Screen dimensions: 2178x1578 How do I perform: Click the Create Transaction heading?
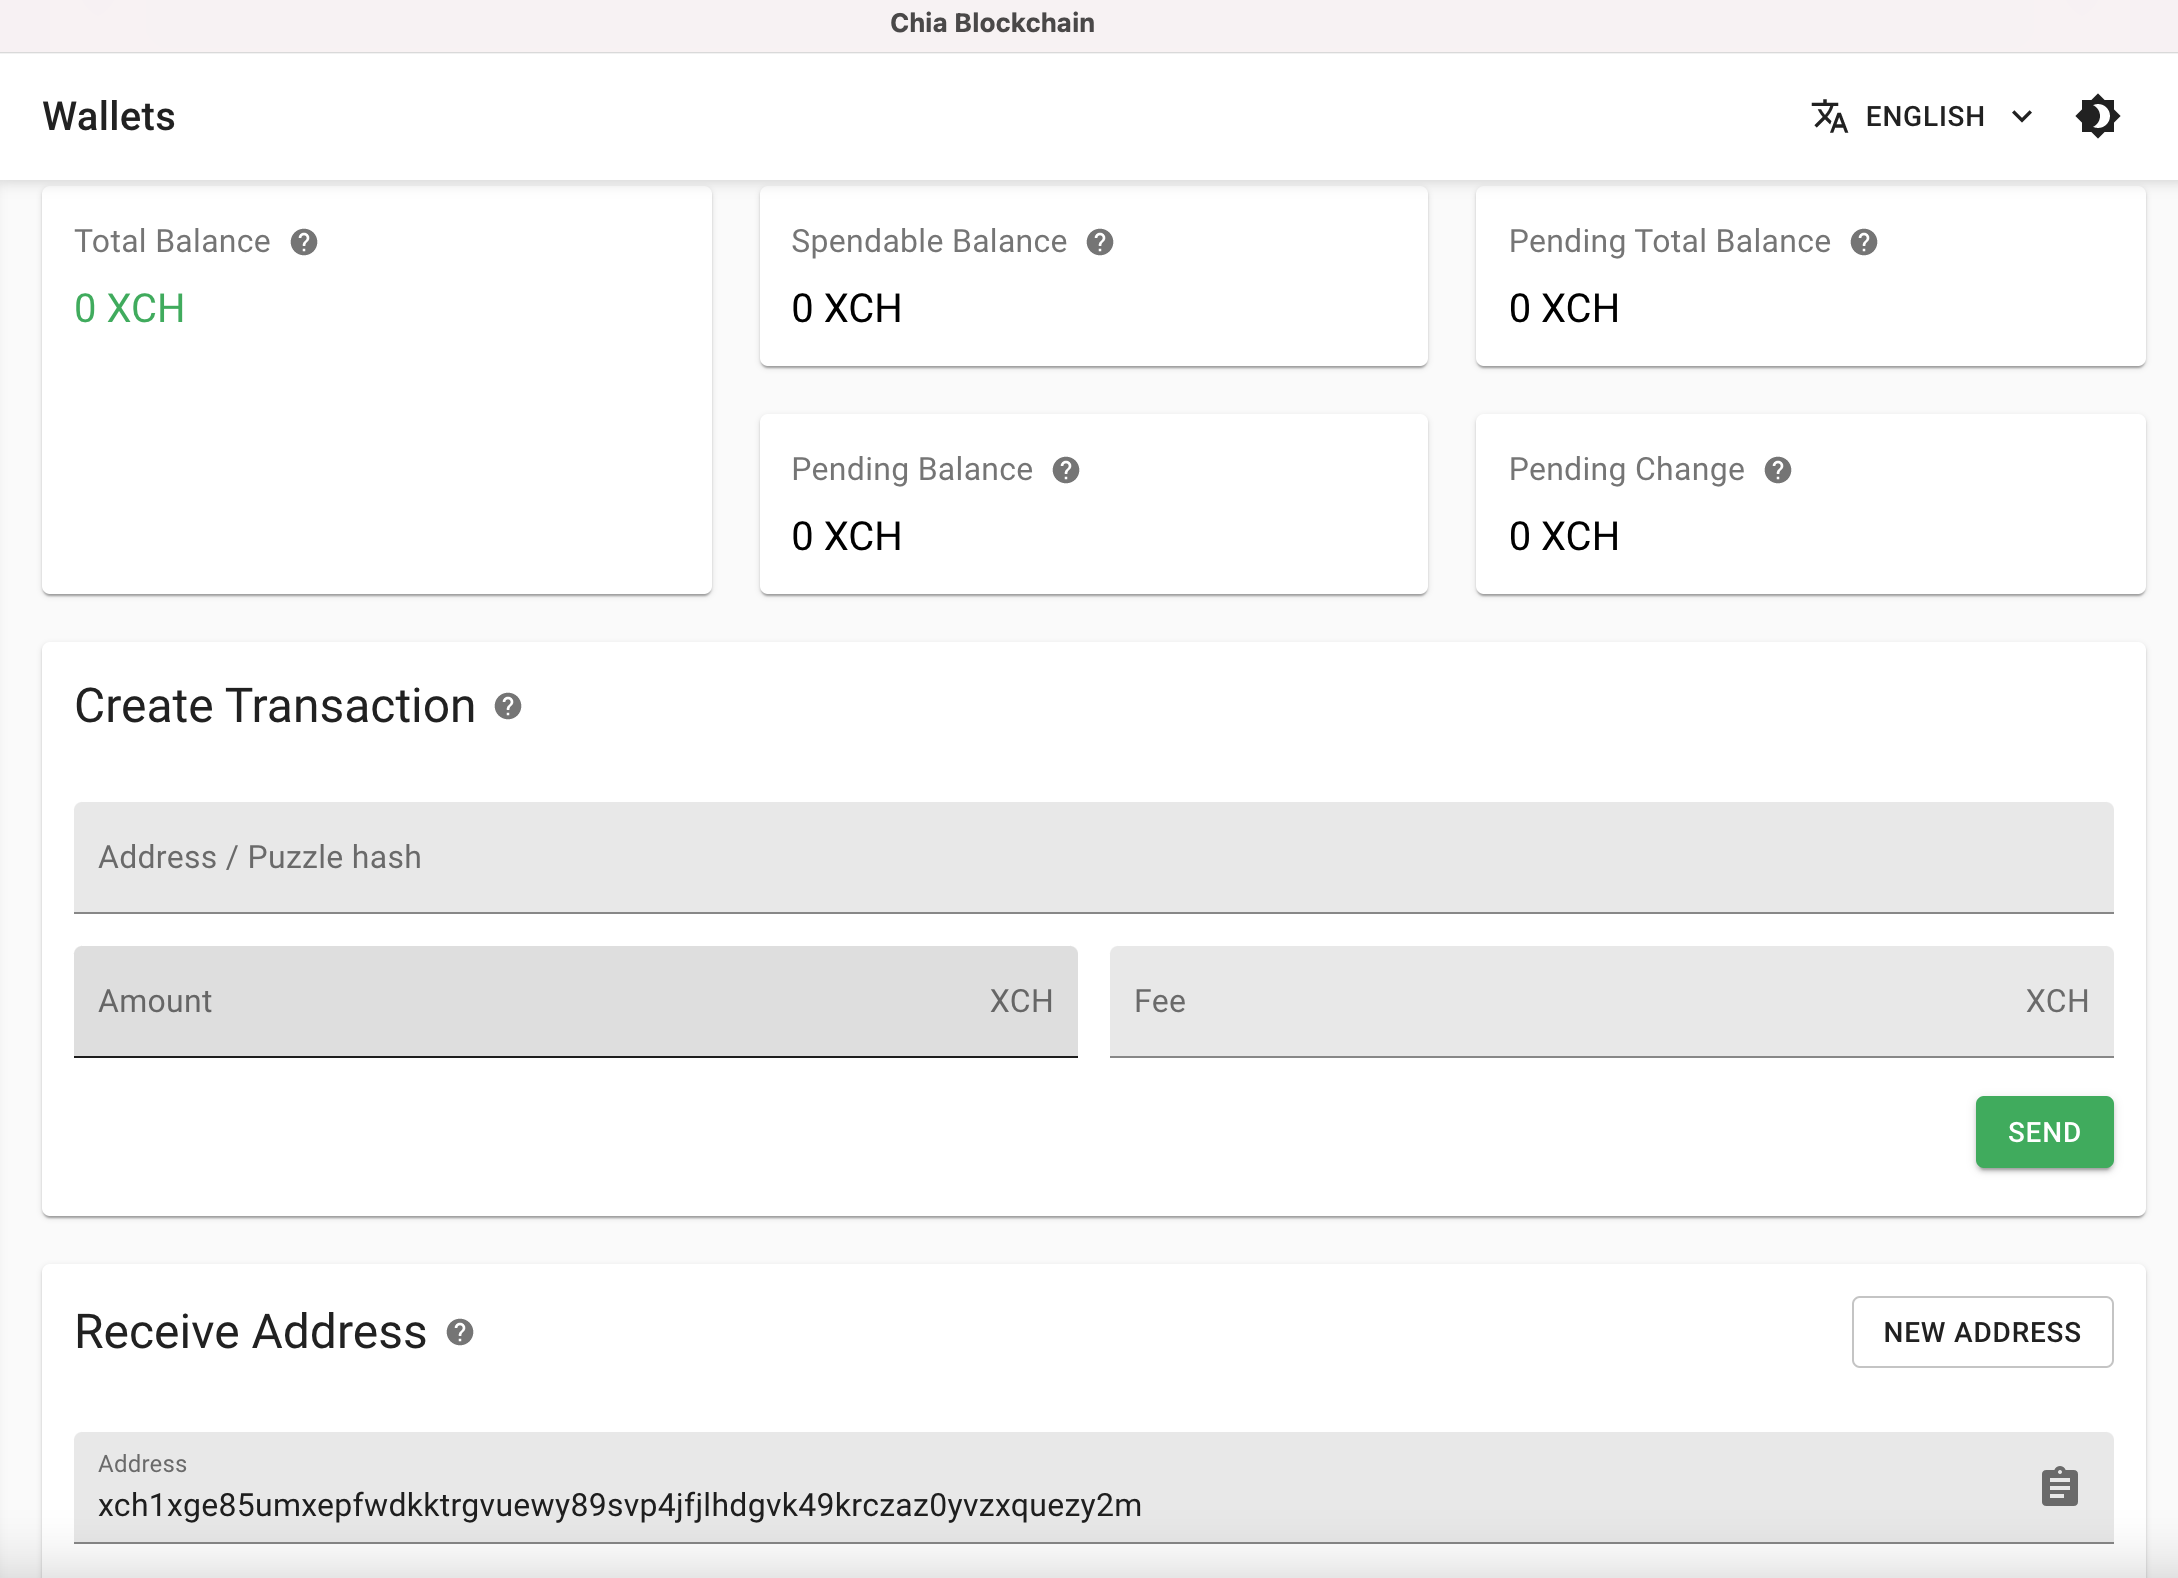point(275,706)
